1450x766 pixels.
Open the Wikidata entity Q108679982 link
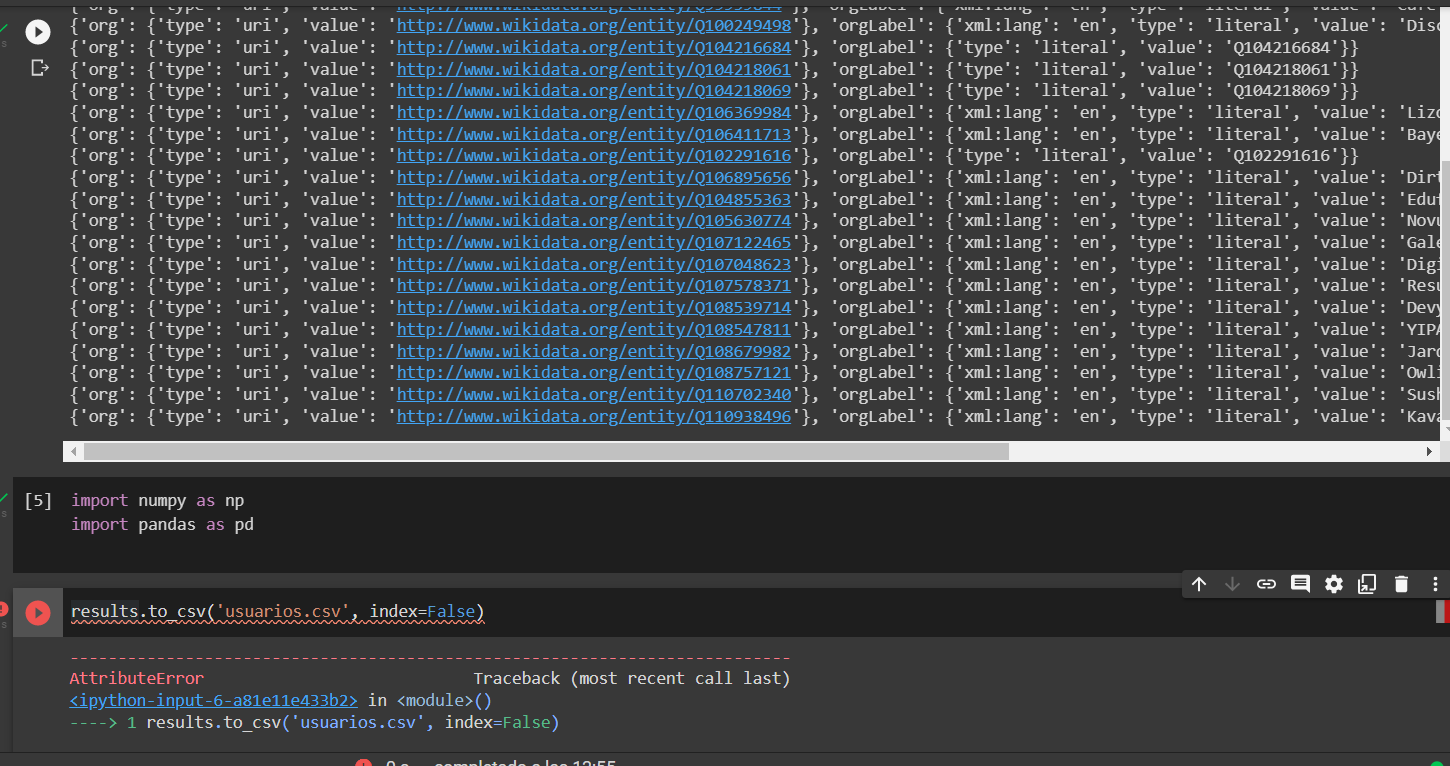594,351
